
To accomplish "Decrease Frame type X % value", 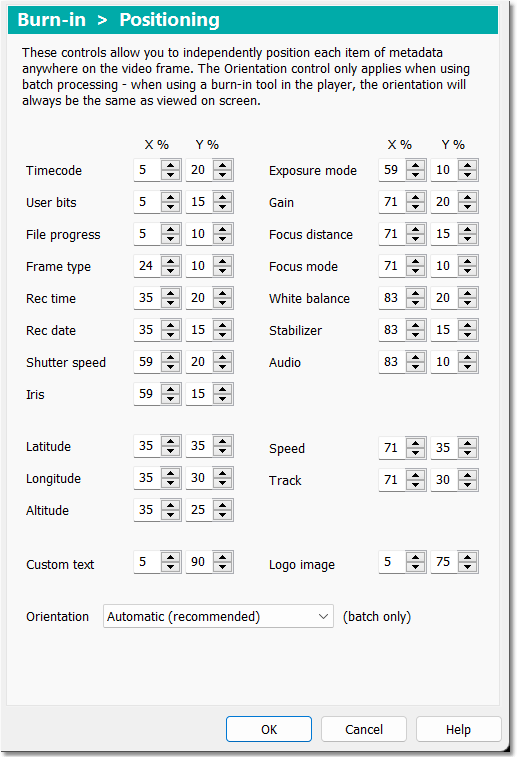I will coord(170,271).
